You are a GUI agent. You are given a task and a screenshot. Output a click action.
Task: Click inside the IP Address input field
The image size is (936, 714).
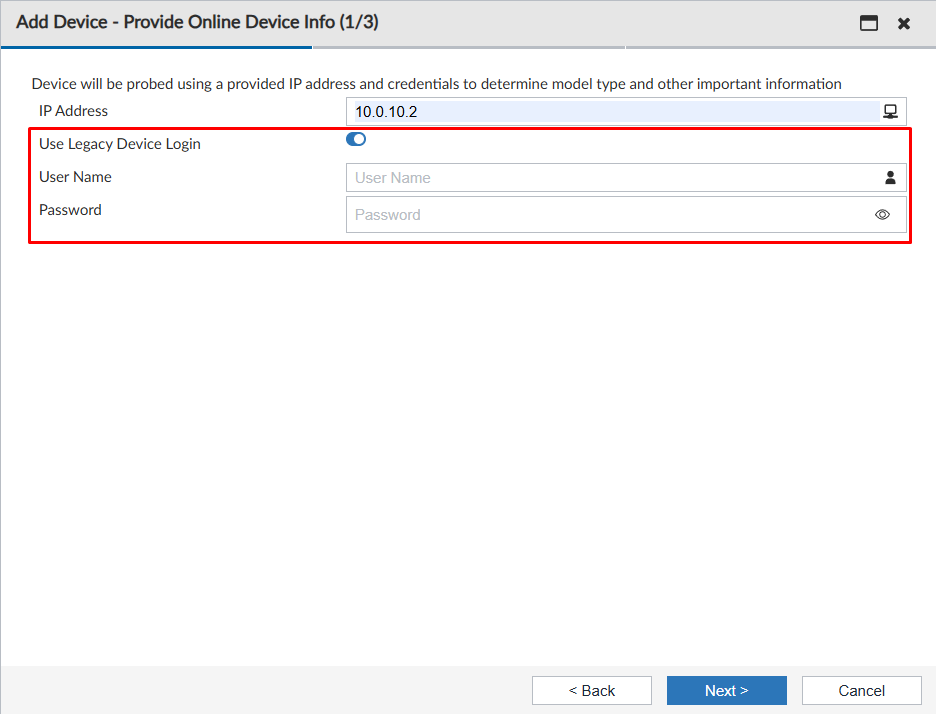600,111
